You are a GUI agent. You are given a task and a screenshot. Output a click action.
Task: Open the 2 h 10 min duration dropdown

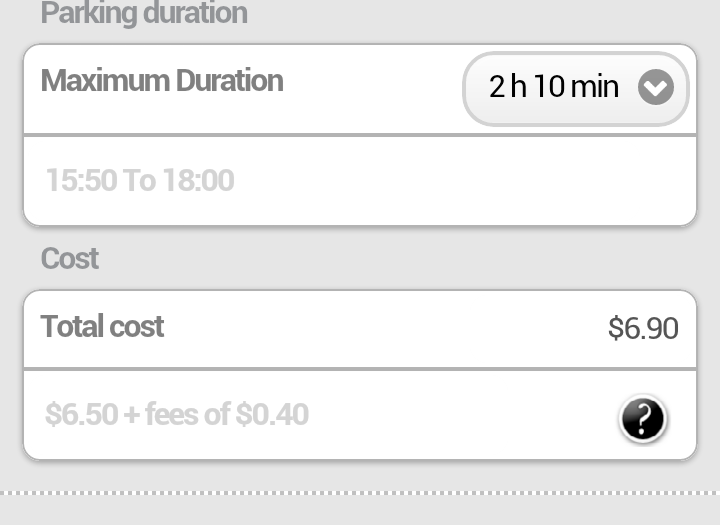coord(576,88)
